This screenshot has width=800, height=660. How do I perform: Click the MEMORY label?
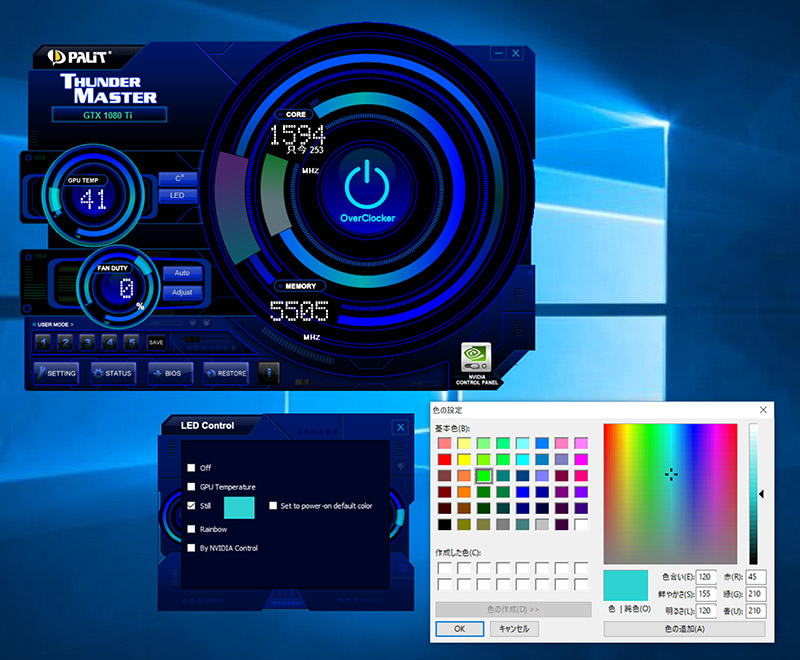pyautogui.click(x=301, y=286)
